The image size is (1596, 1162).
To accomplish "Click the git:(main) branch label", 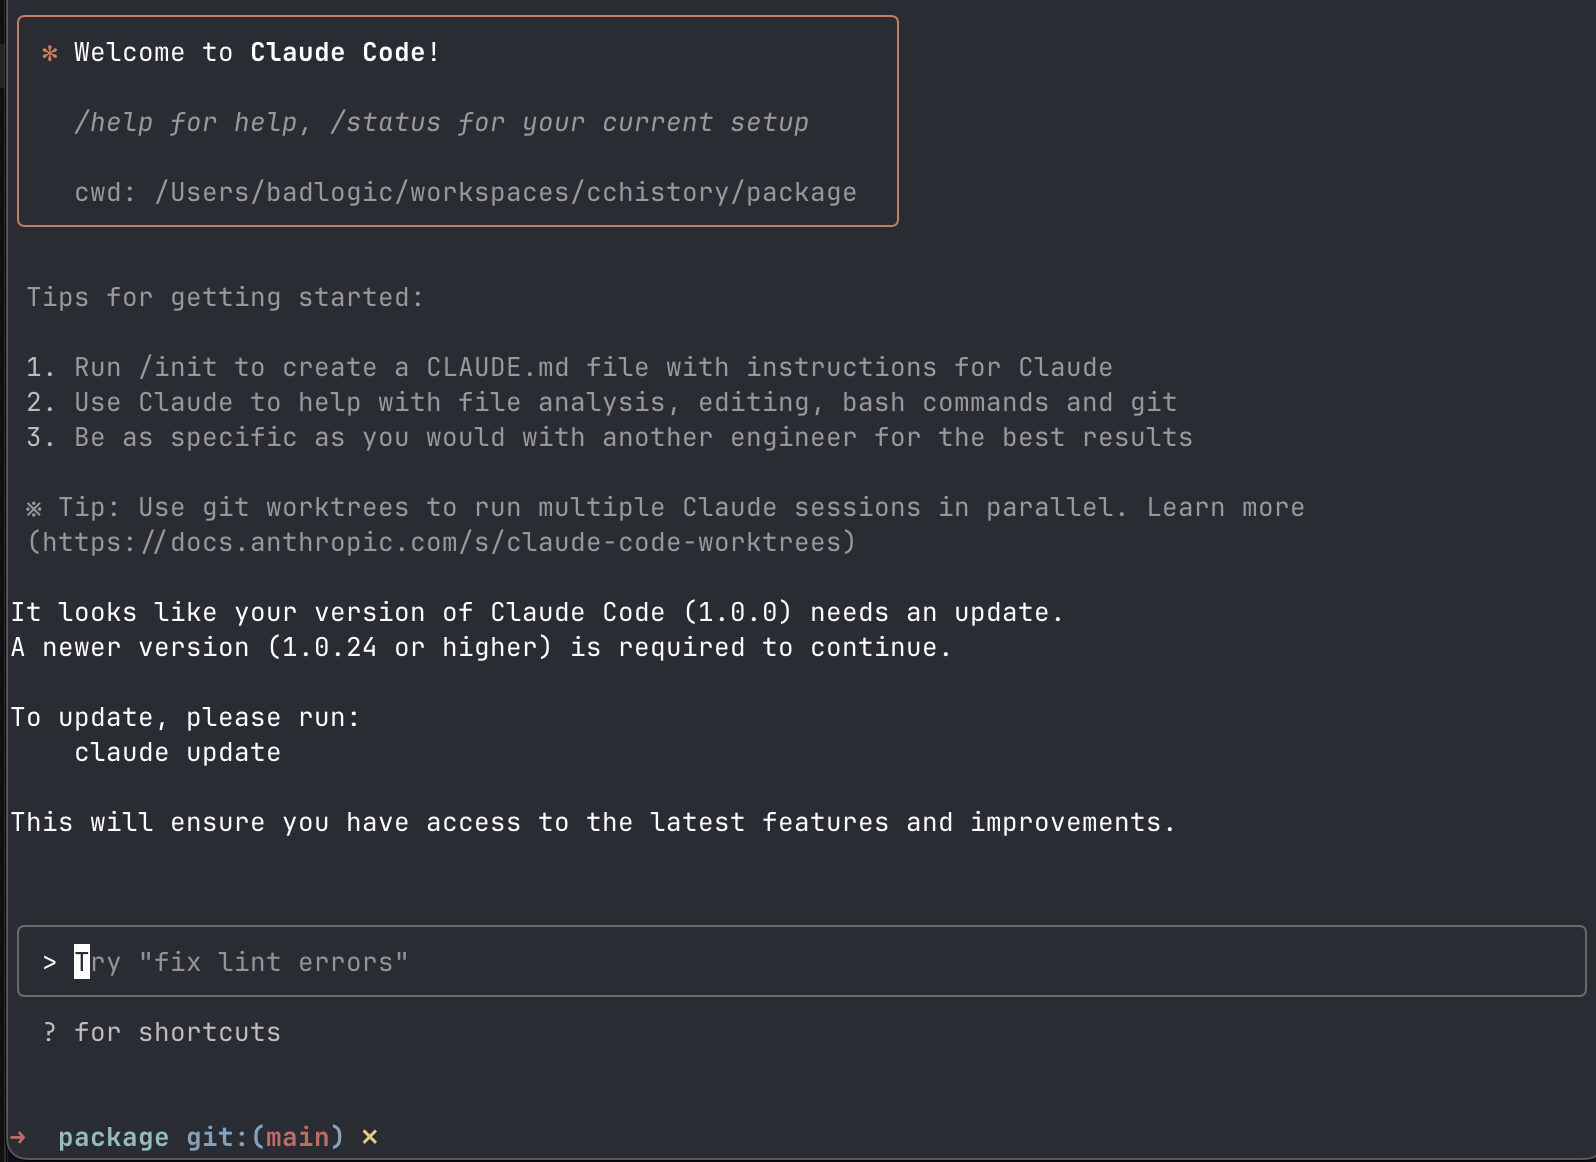I will tap(265, 1137).
